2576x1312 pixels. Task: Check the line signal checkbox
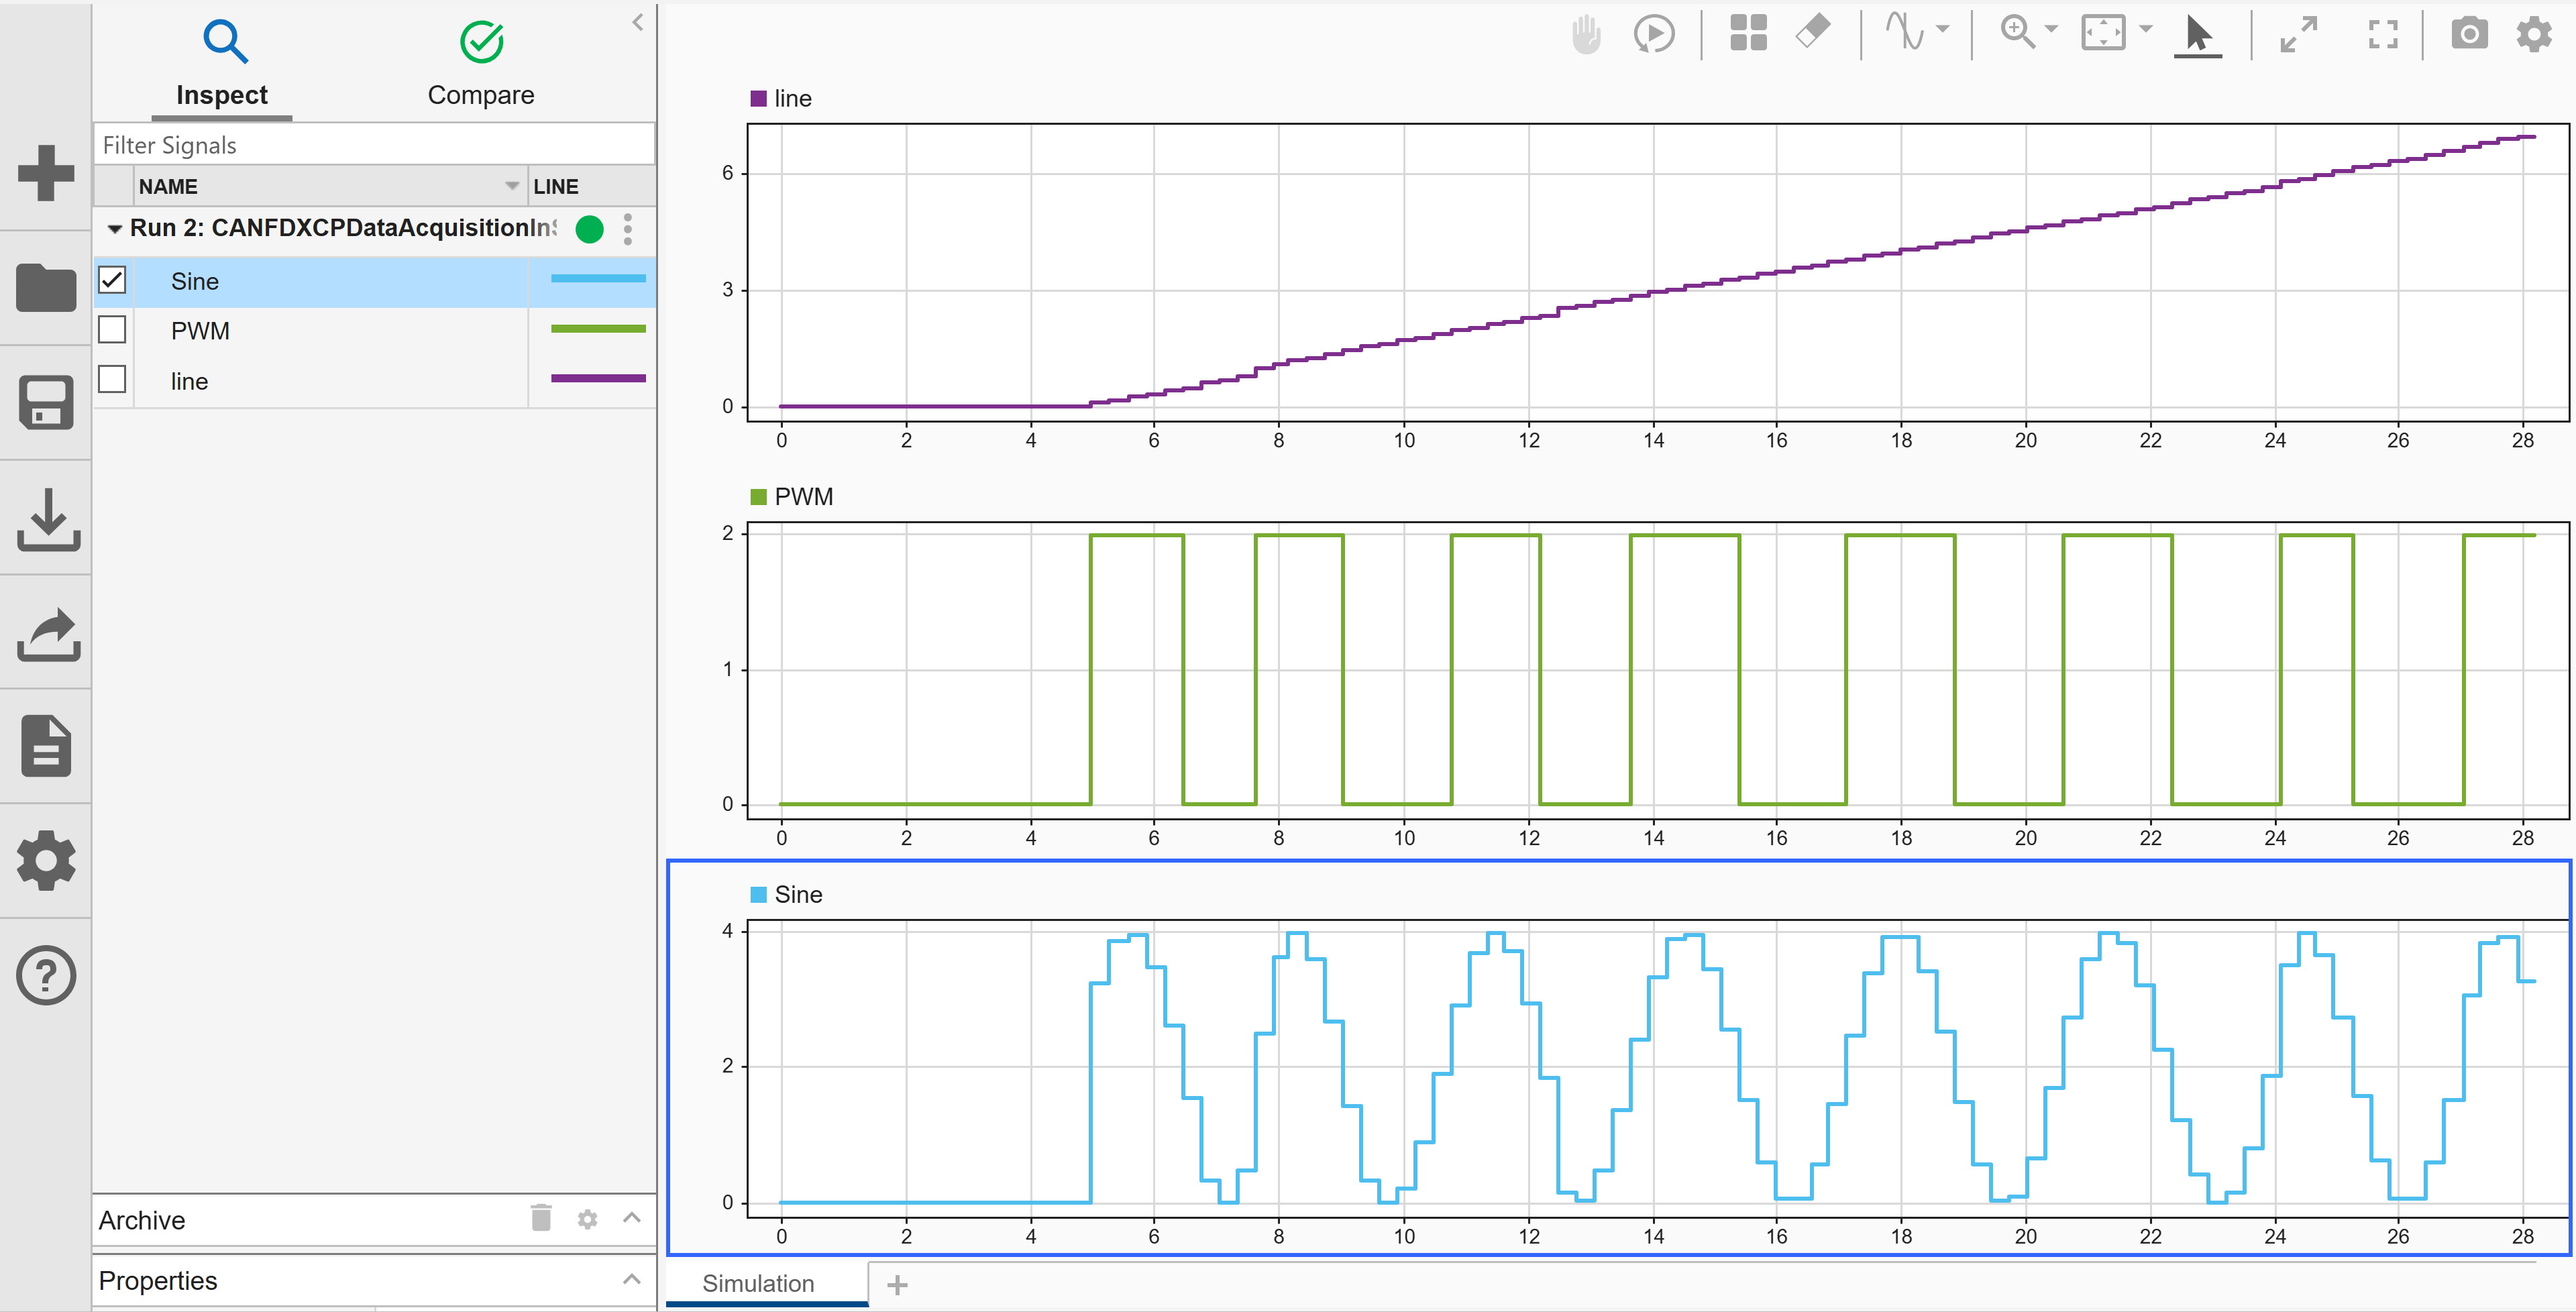pyautogui.click(x=113, y=380)
